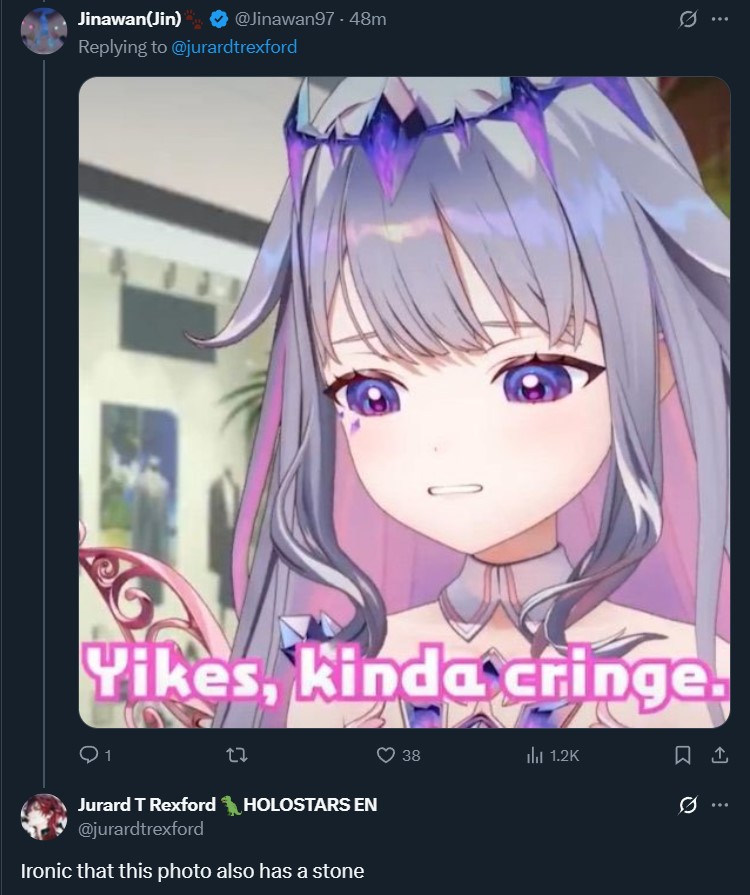The width and height of the screenshot is (750, 895).
Task: Share Jinawan's tweet via share icon
Action: click(x=720, y=755)
